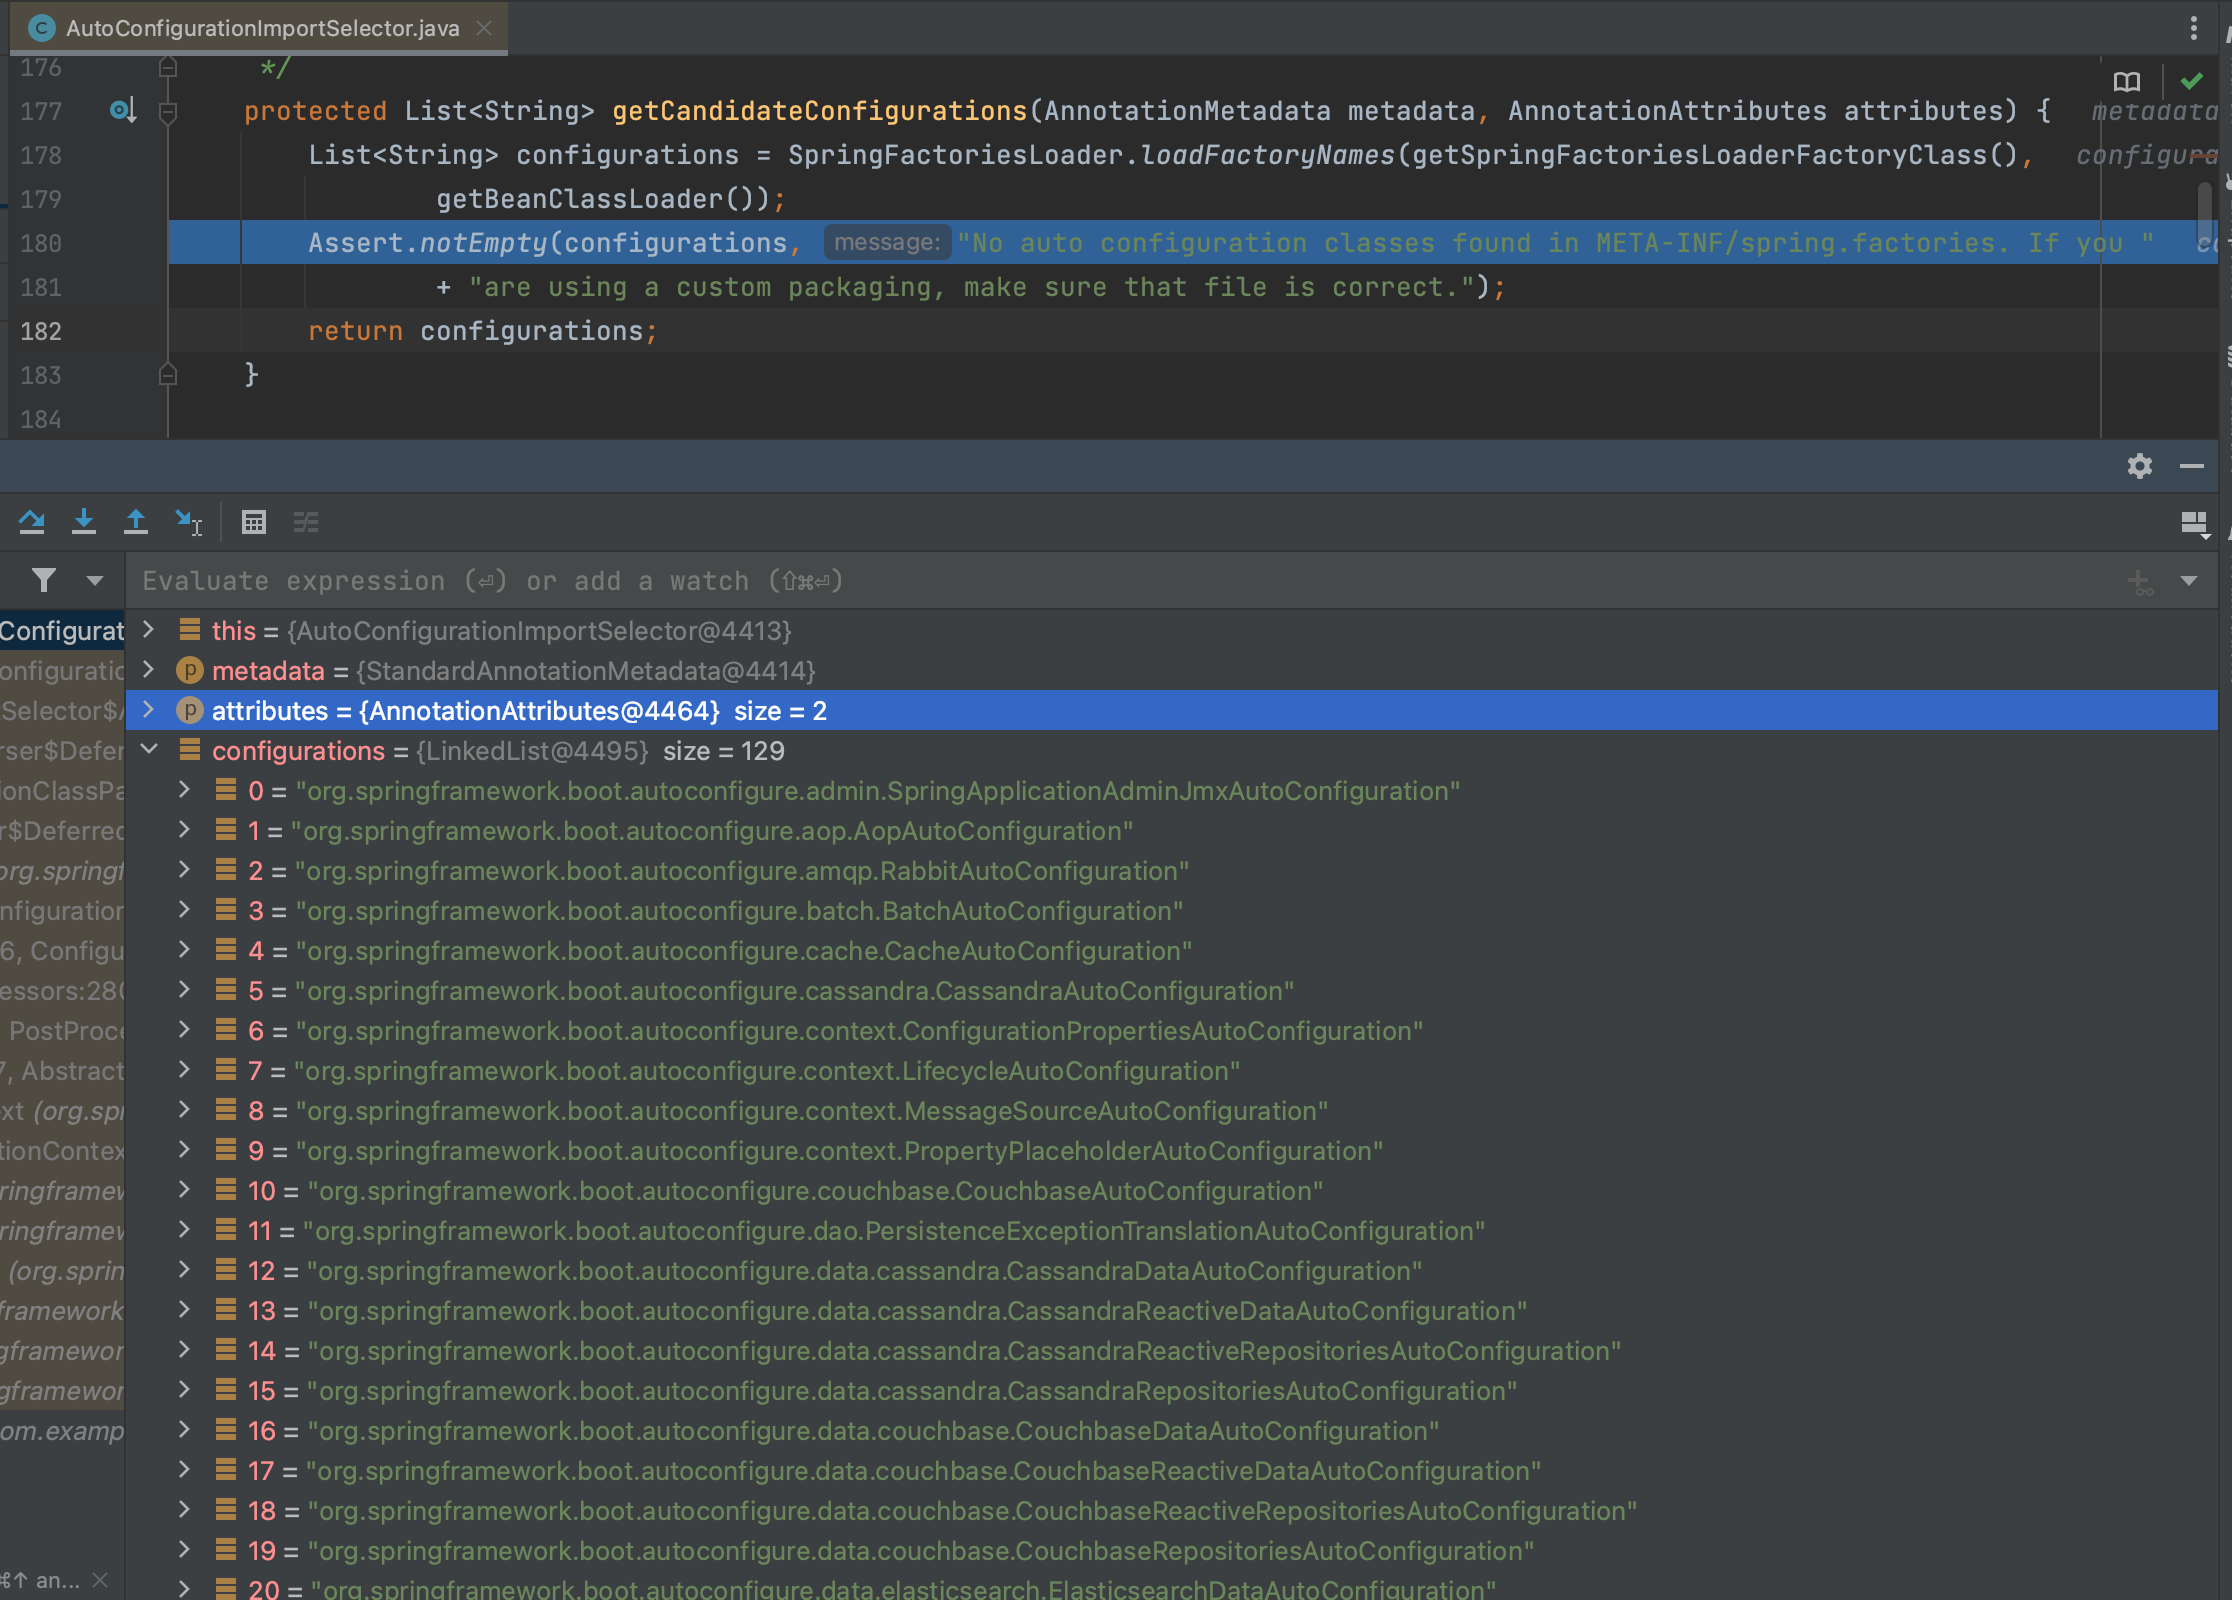Open the Reader Mode book icon
Image resolution: width=2232 pixels, height=1600 pixels.
[2126, 81]
